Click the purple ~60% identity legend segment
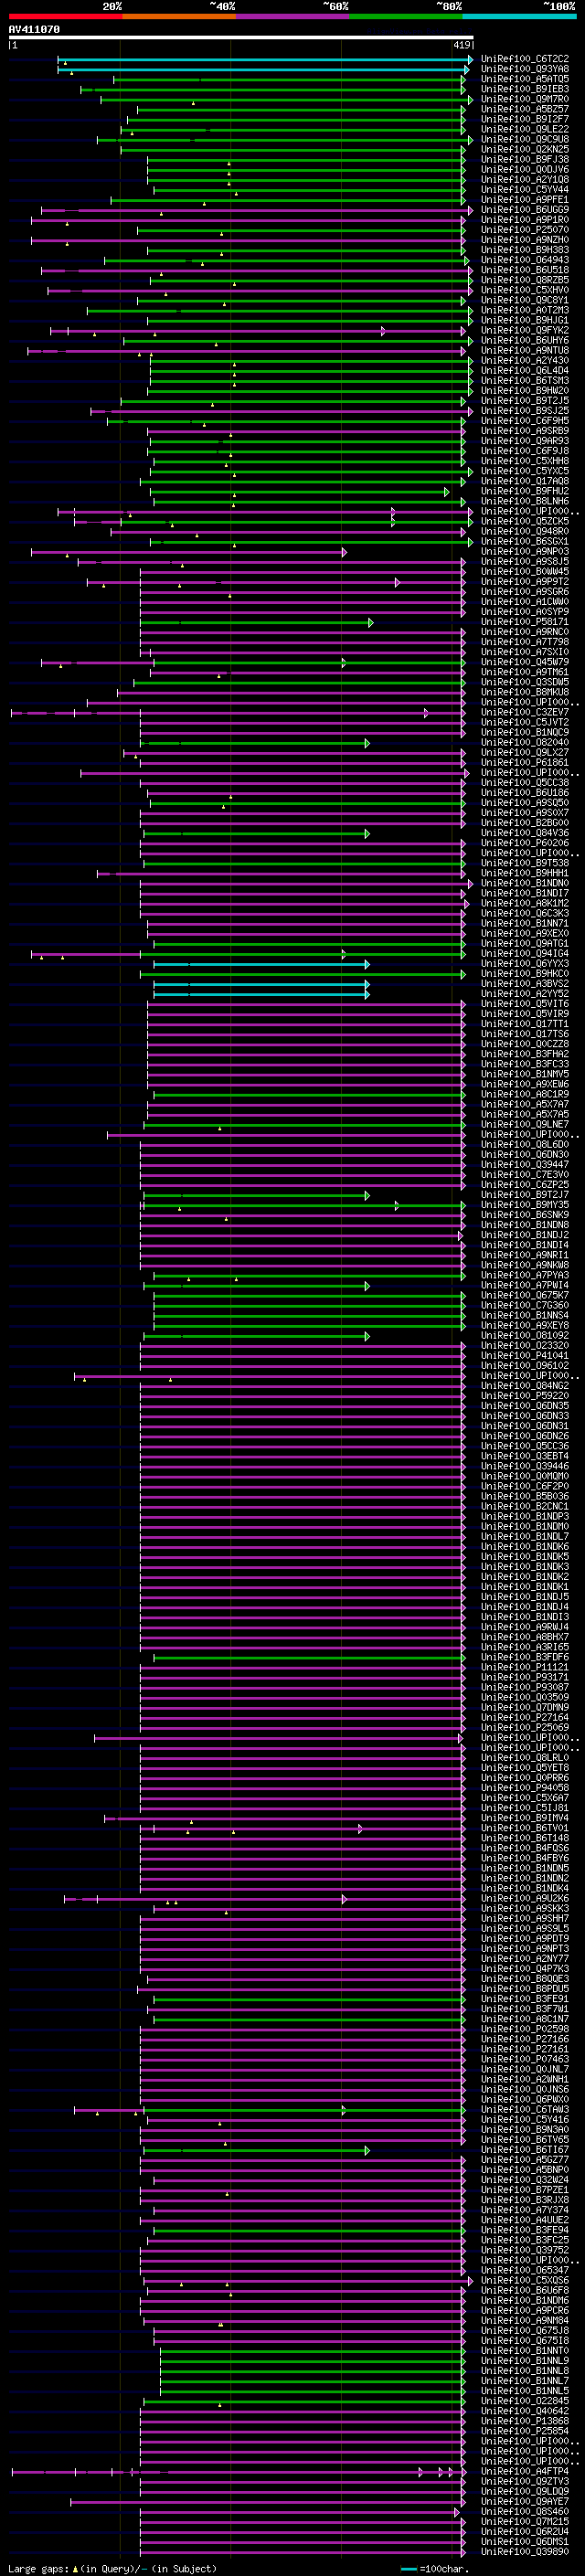This screenshot has width=585, height=2576. pyautogui.click(x=292, y=16)
